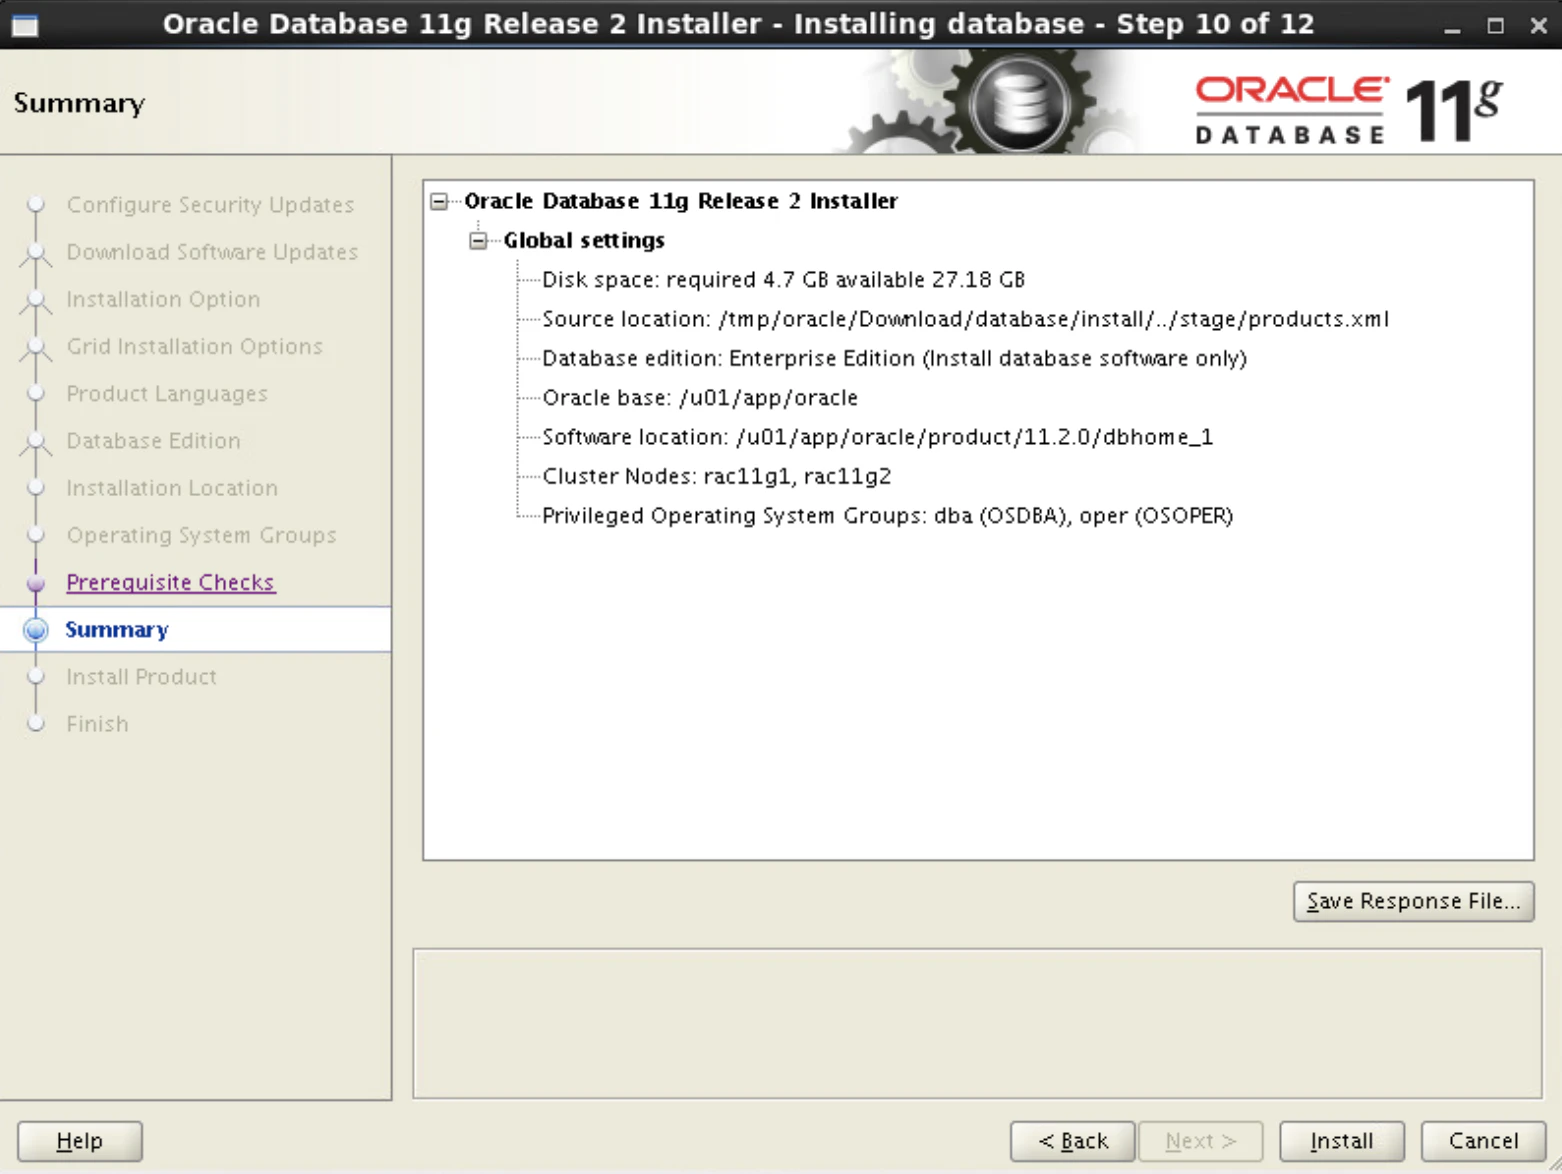
Task: Save the response file
Action: click(x=1413, y=901)
